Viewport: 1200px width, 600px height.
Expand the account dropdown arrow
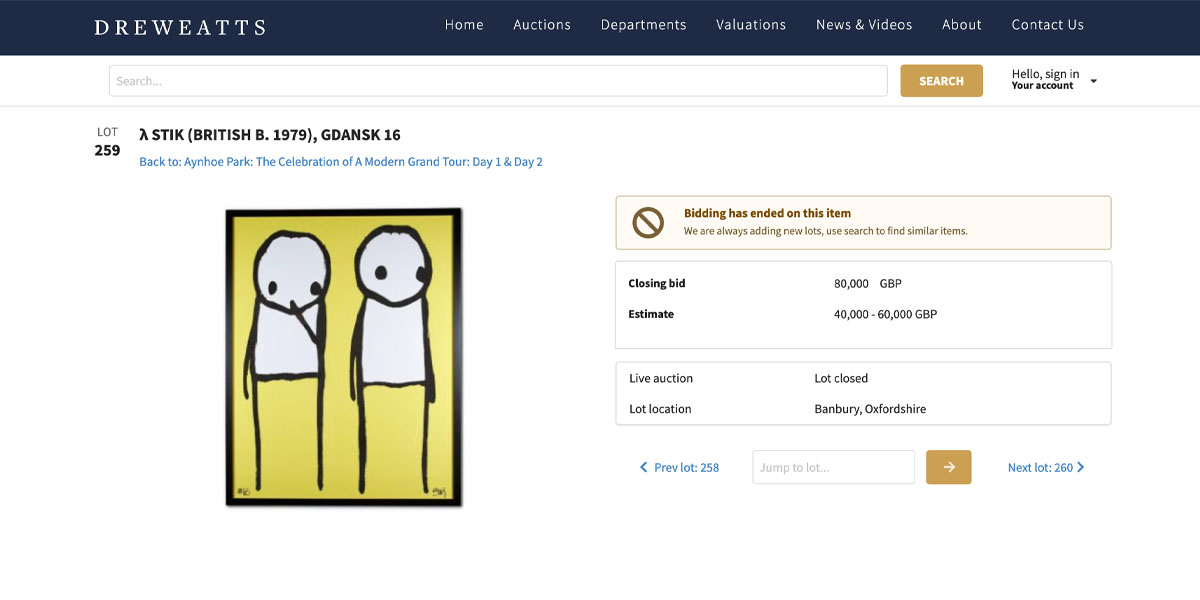(1093, 81)
